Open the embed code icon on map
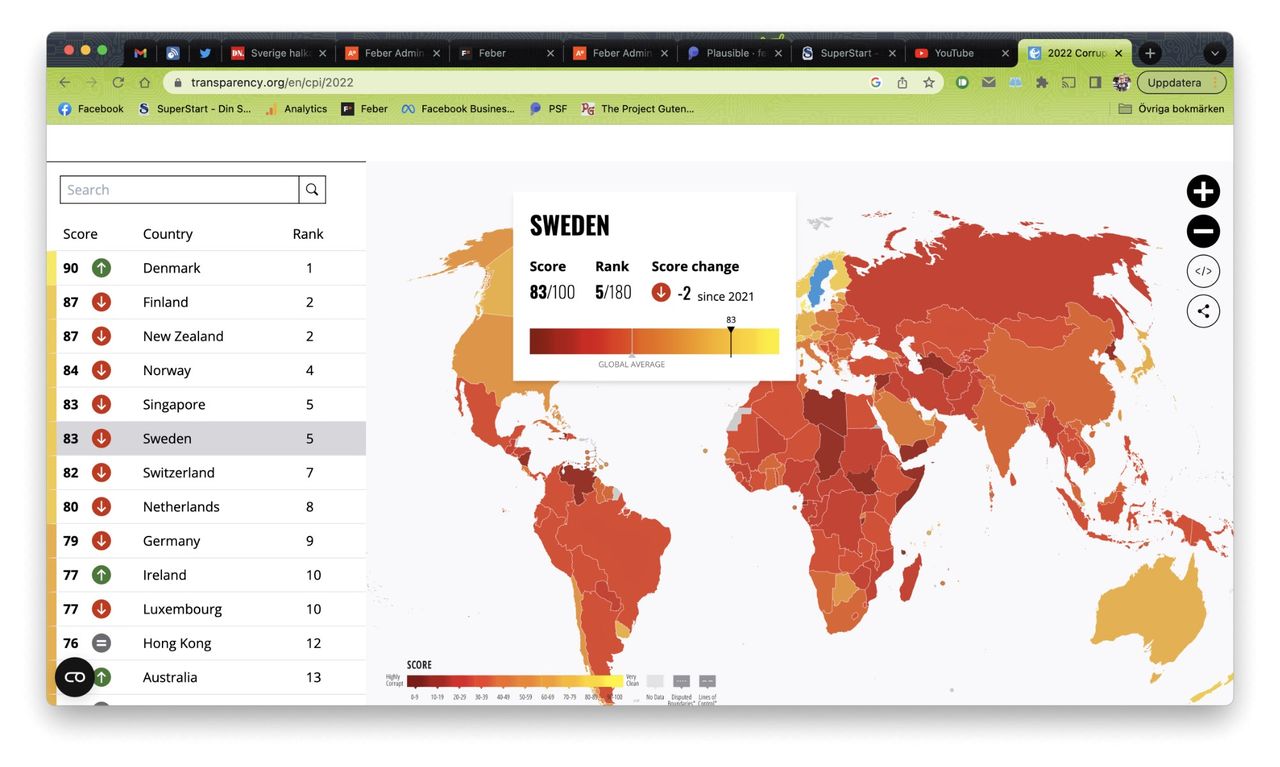The image size is (1280, 767). 1203,271
